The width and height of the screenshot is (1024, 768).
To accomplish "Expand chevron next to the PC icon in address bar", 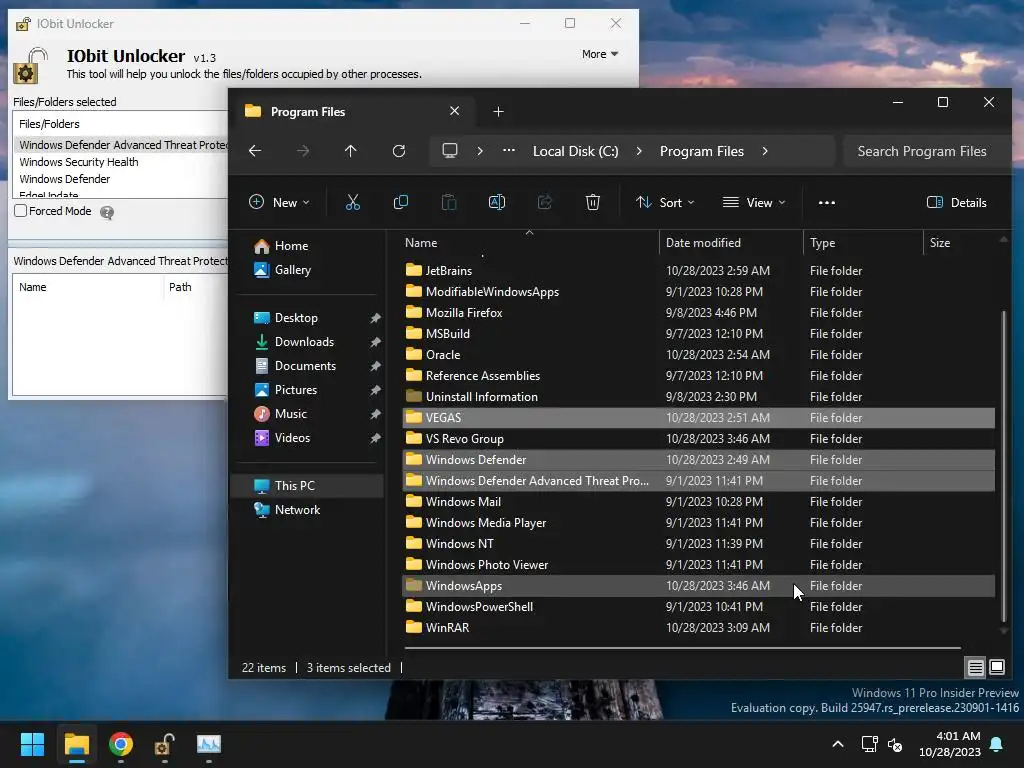I will pyautogui.click(x=480, y=151).
